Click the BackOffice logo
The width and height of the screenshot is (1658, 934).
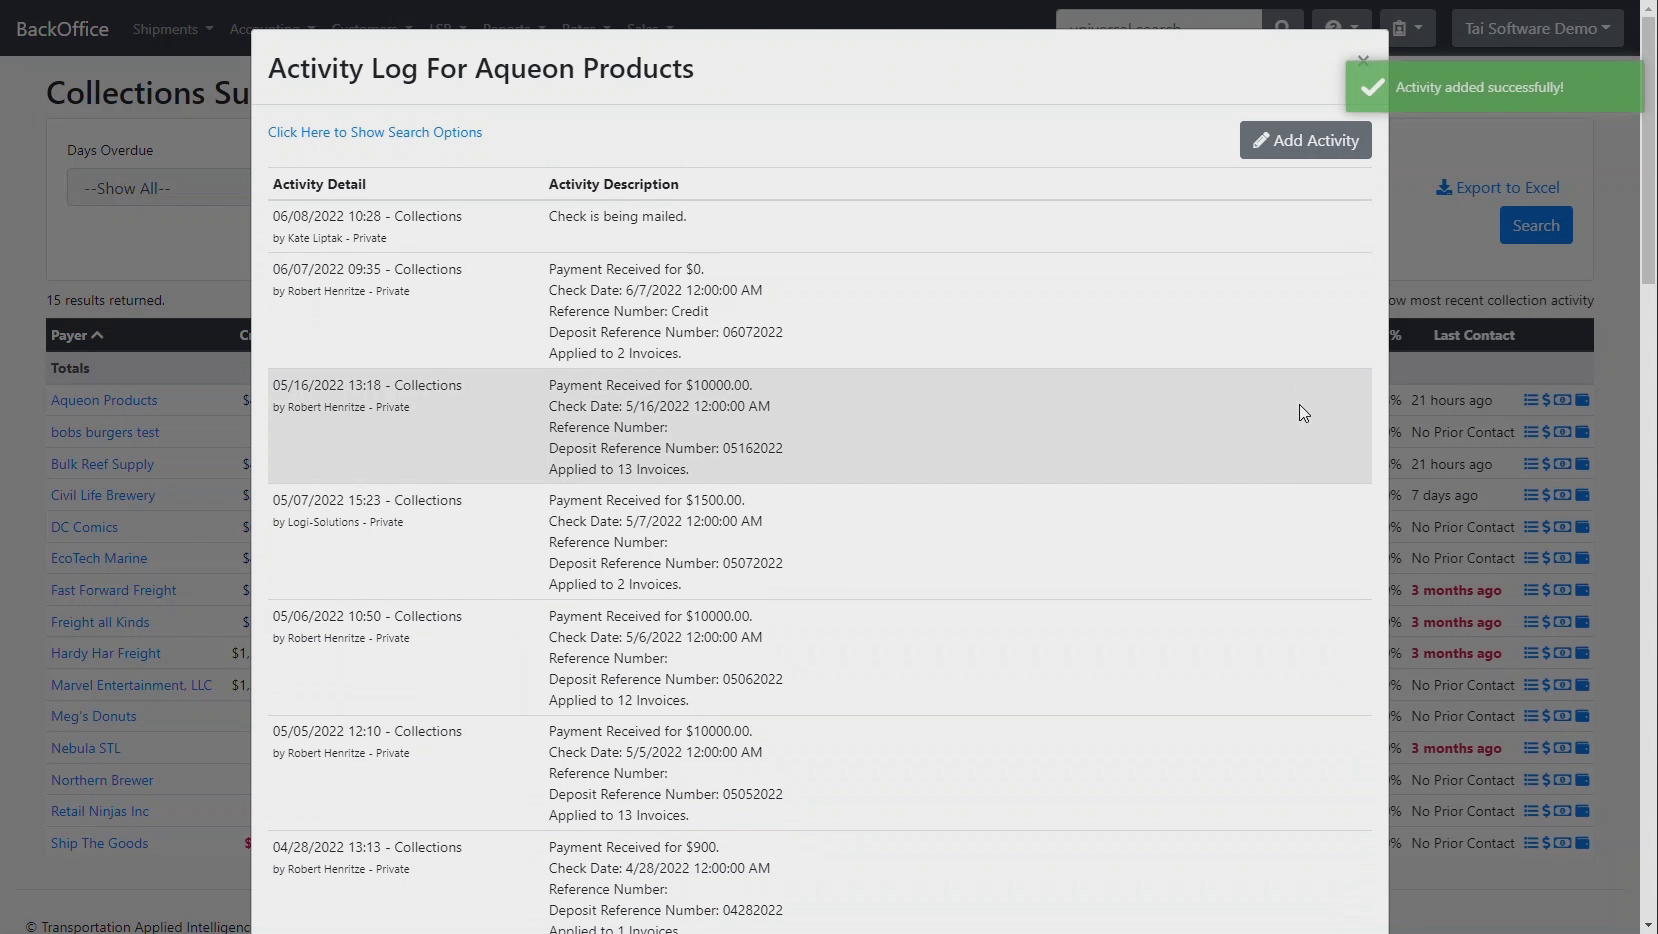(62, 28)
